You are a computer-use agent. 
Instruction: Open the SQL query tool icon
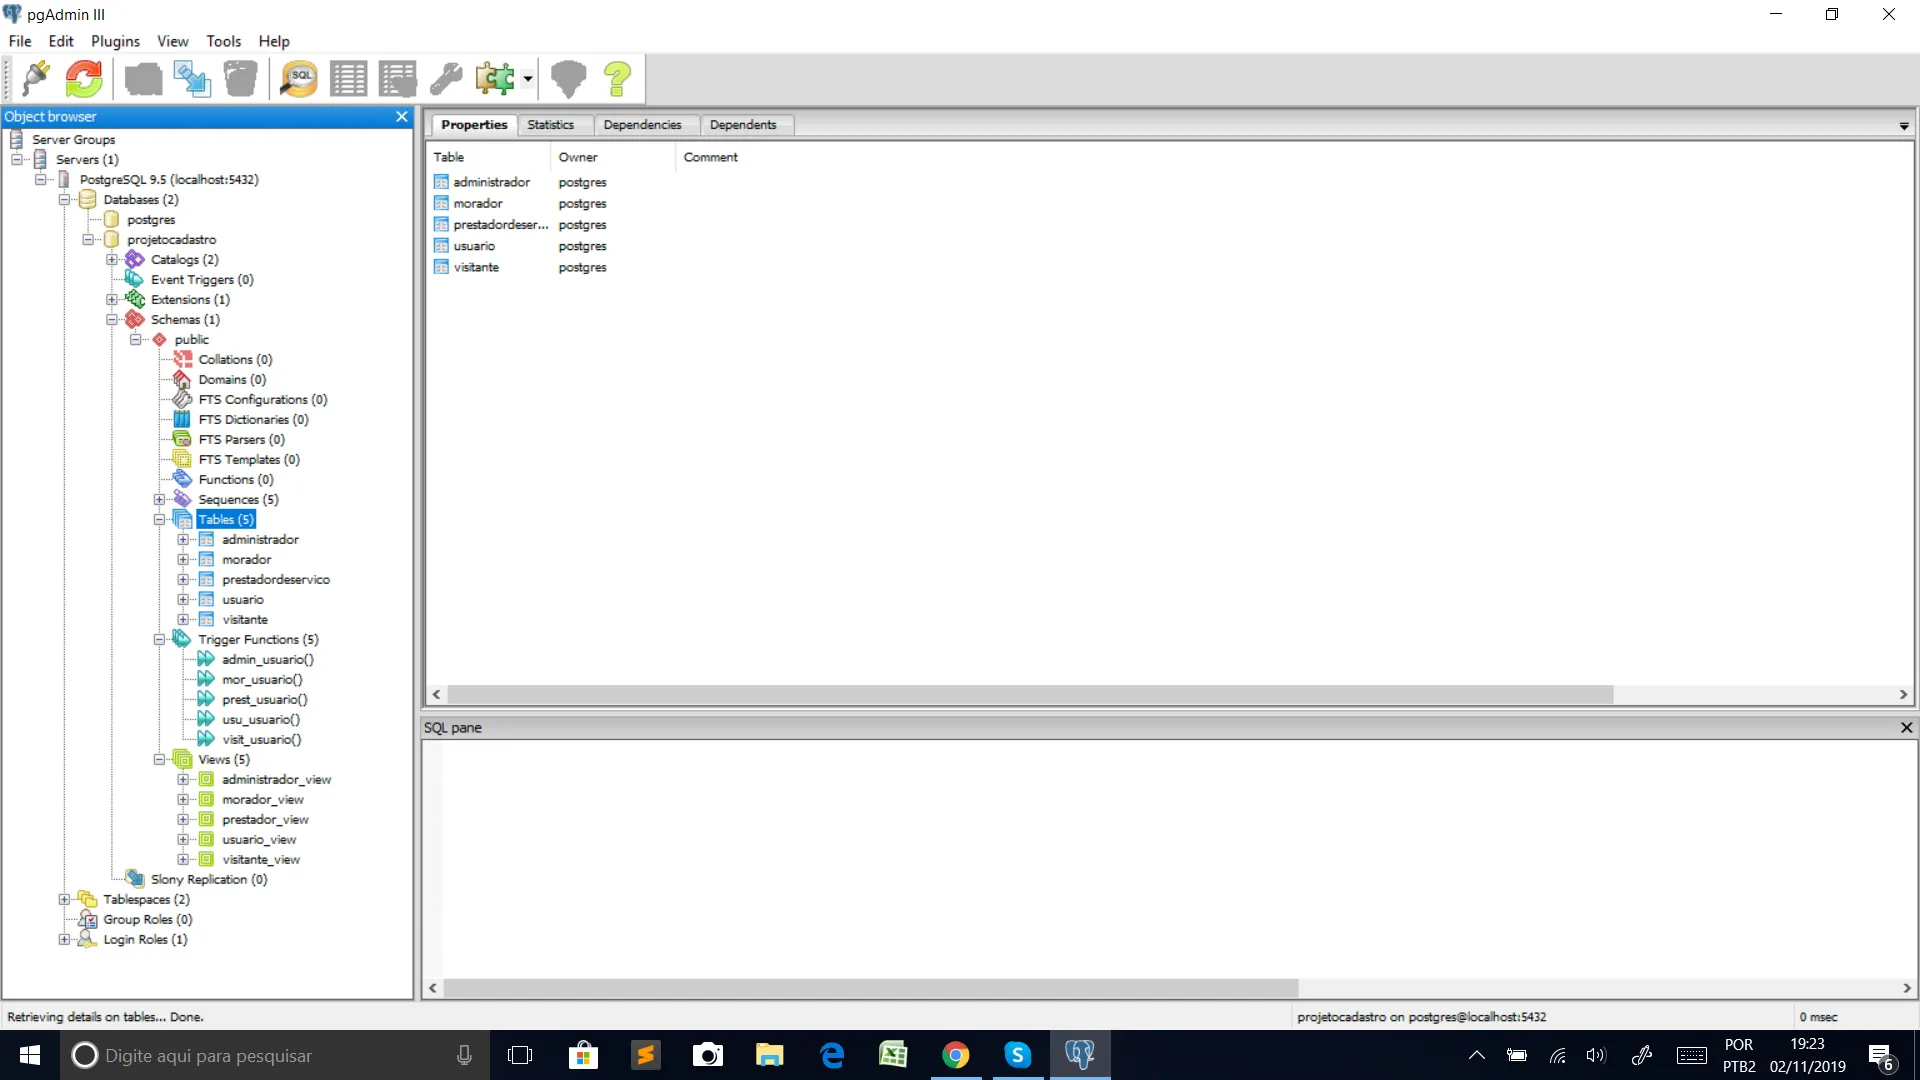tap(298, 78)
